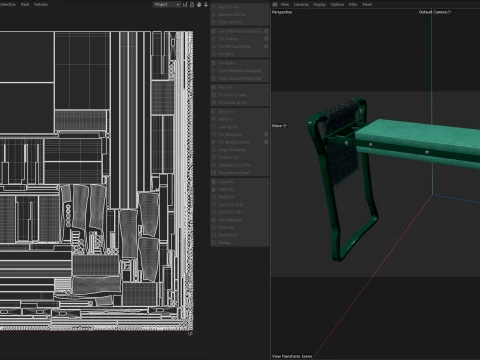
Task: Click Cycle UV CCW
Action: coord(240,205)
